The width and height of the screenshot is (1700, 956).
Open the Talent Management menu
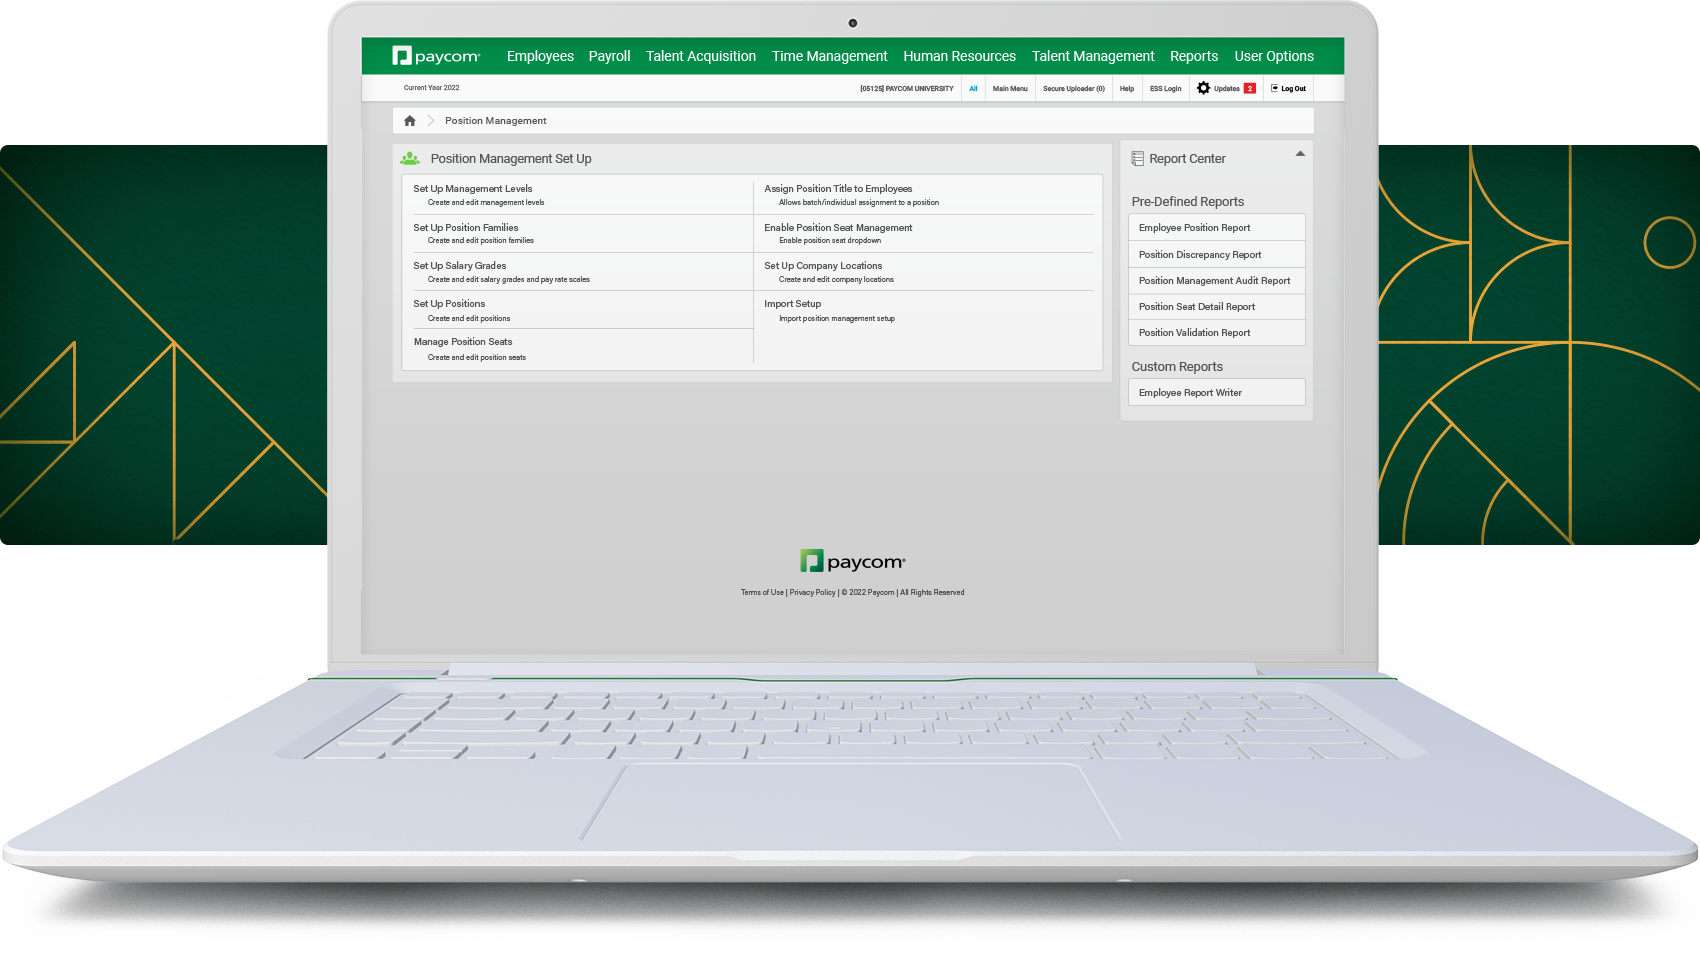[x=1093, y=56]
